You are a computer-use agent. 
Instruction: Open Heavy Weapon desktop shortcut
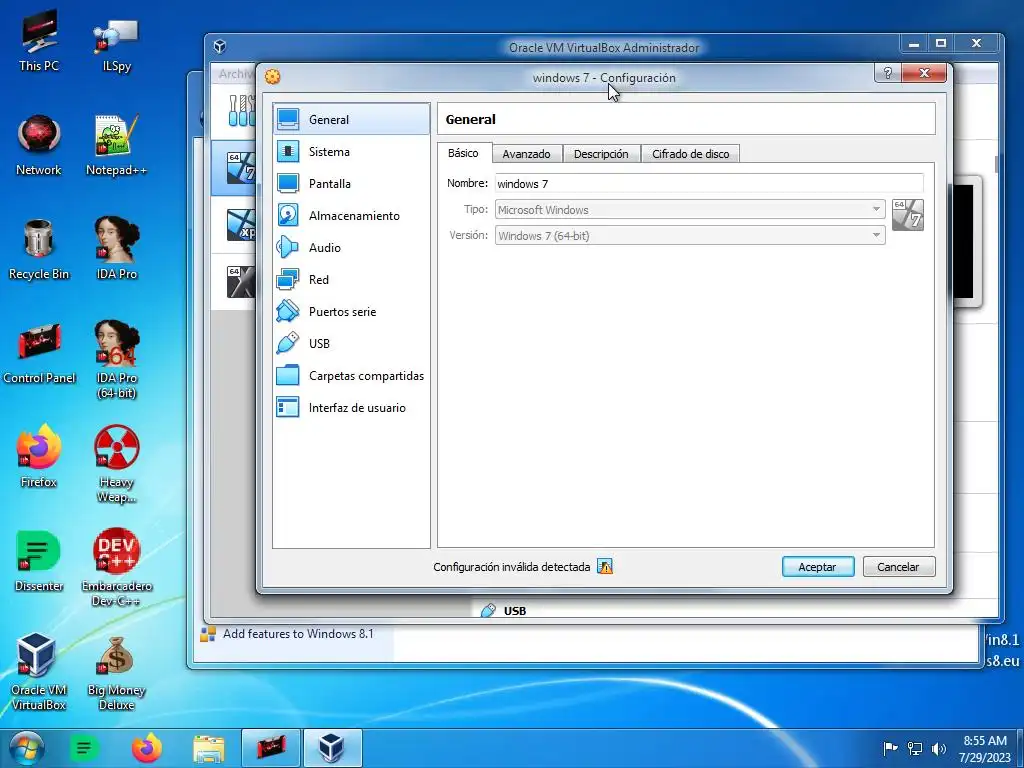[116, 464]
